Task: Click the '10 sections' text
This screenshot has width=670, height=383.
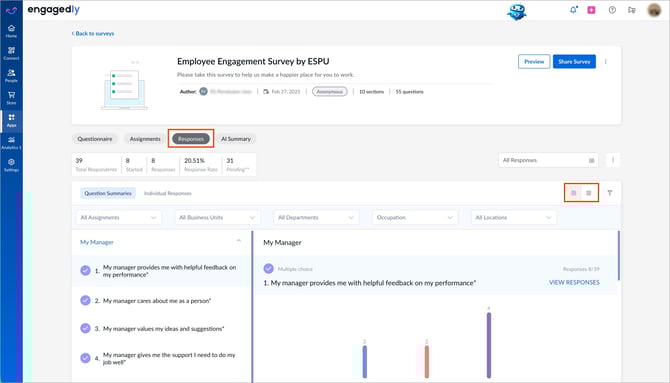Action: 371,92
